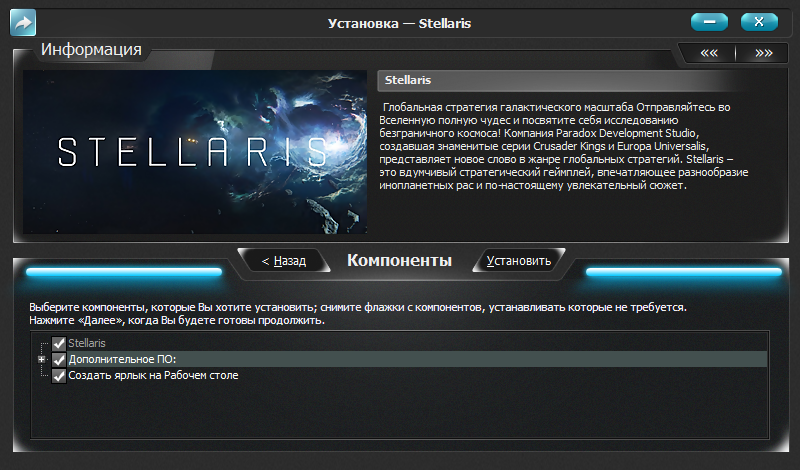This screenshot has height=470, width=800.
Task: Click the < Назад button
Action: pos(284,261)
